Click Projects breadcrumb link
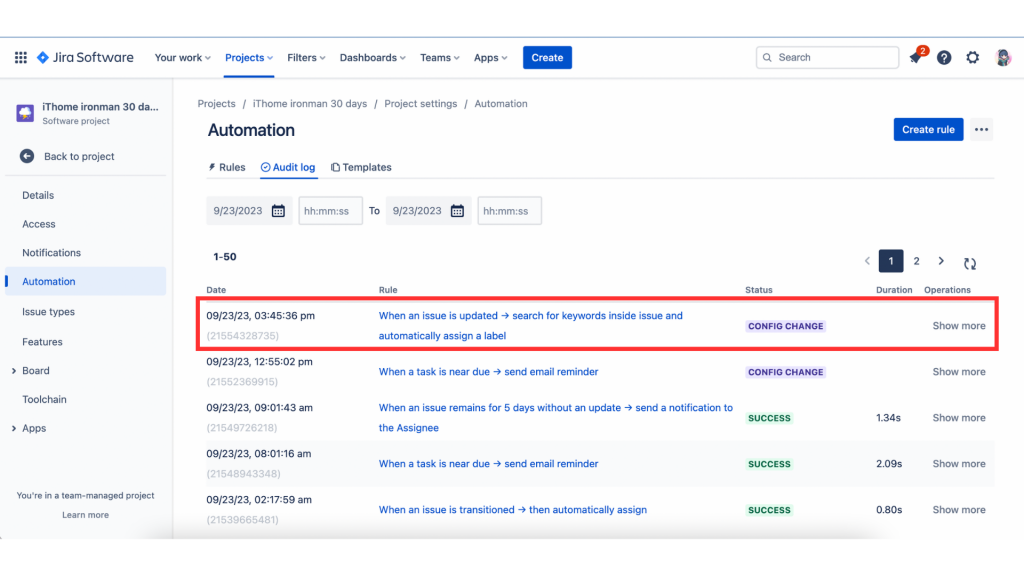Image resolution: width=1024 pixels, height=576 pixels. (x=216, y=104)
